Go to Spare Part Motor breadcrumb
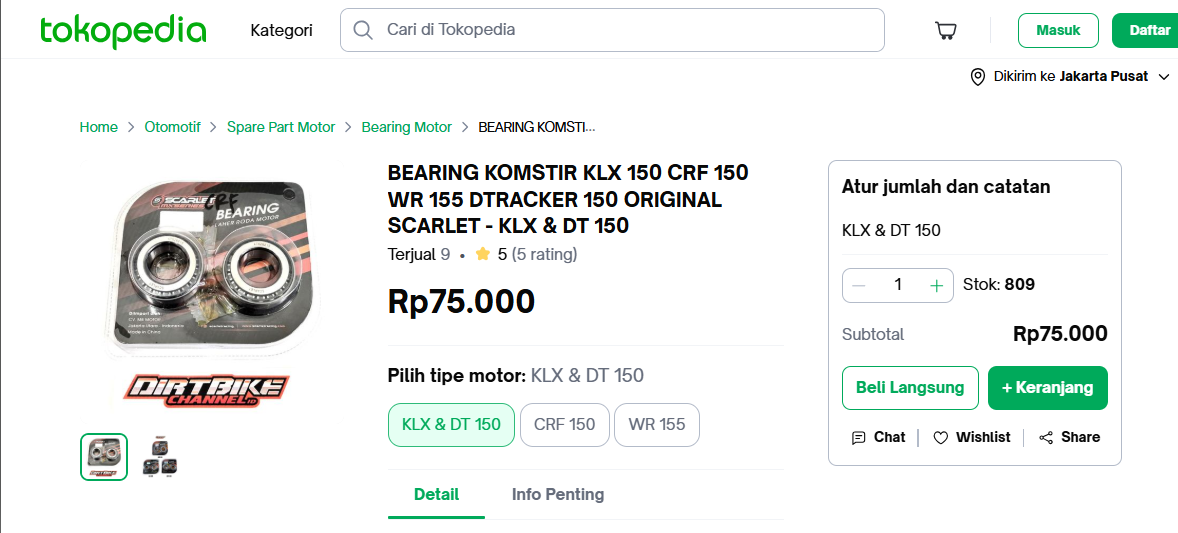Viewport: 1178px width, 533px height. [281, 127]
